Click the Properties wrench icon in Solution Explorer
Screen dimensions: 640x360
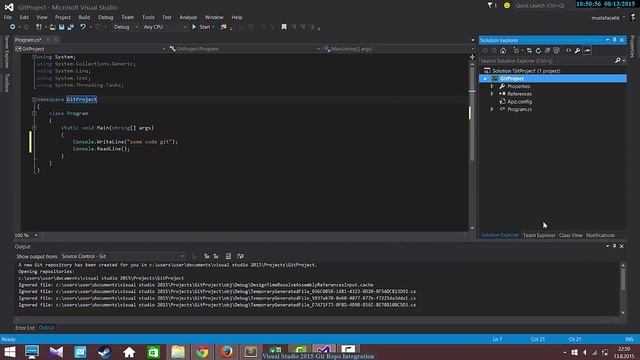[577, 51]
